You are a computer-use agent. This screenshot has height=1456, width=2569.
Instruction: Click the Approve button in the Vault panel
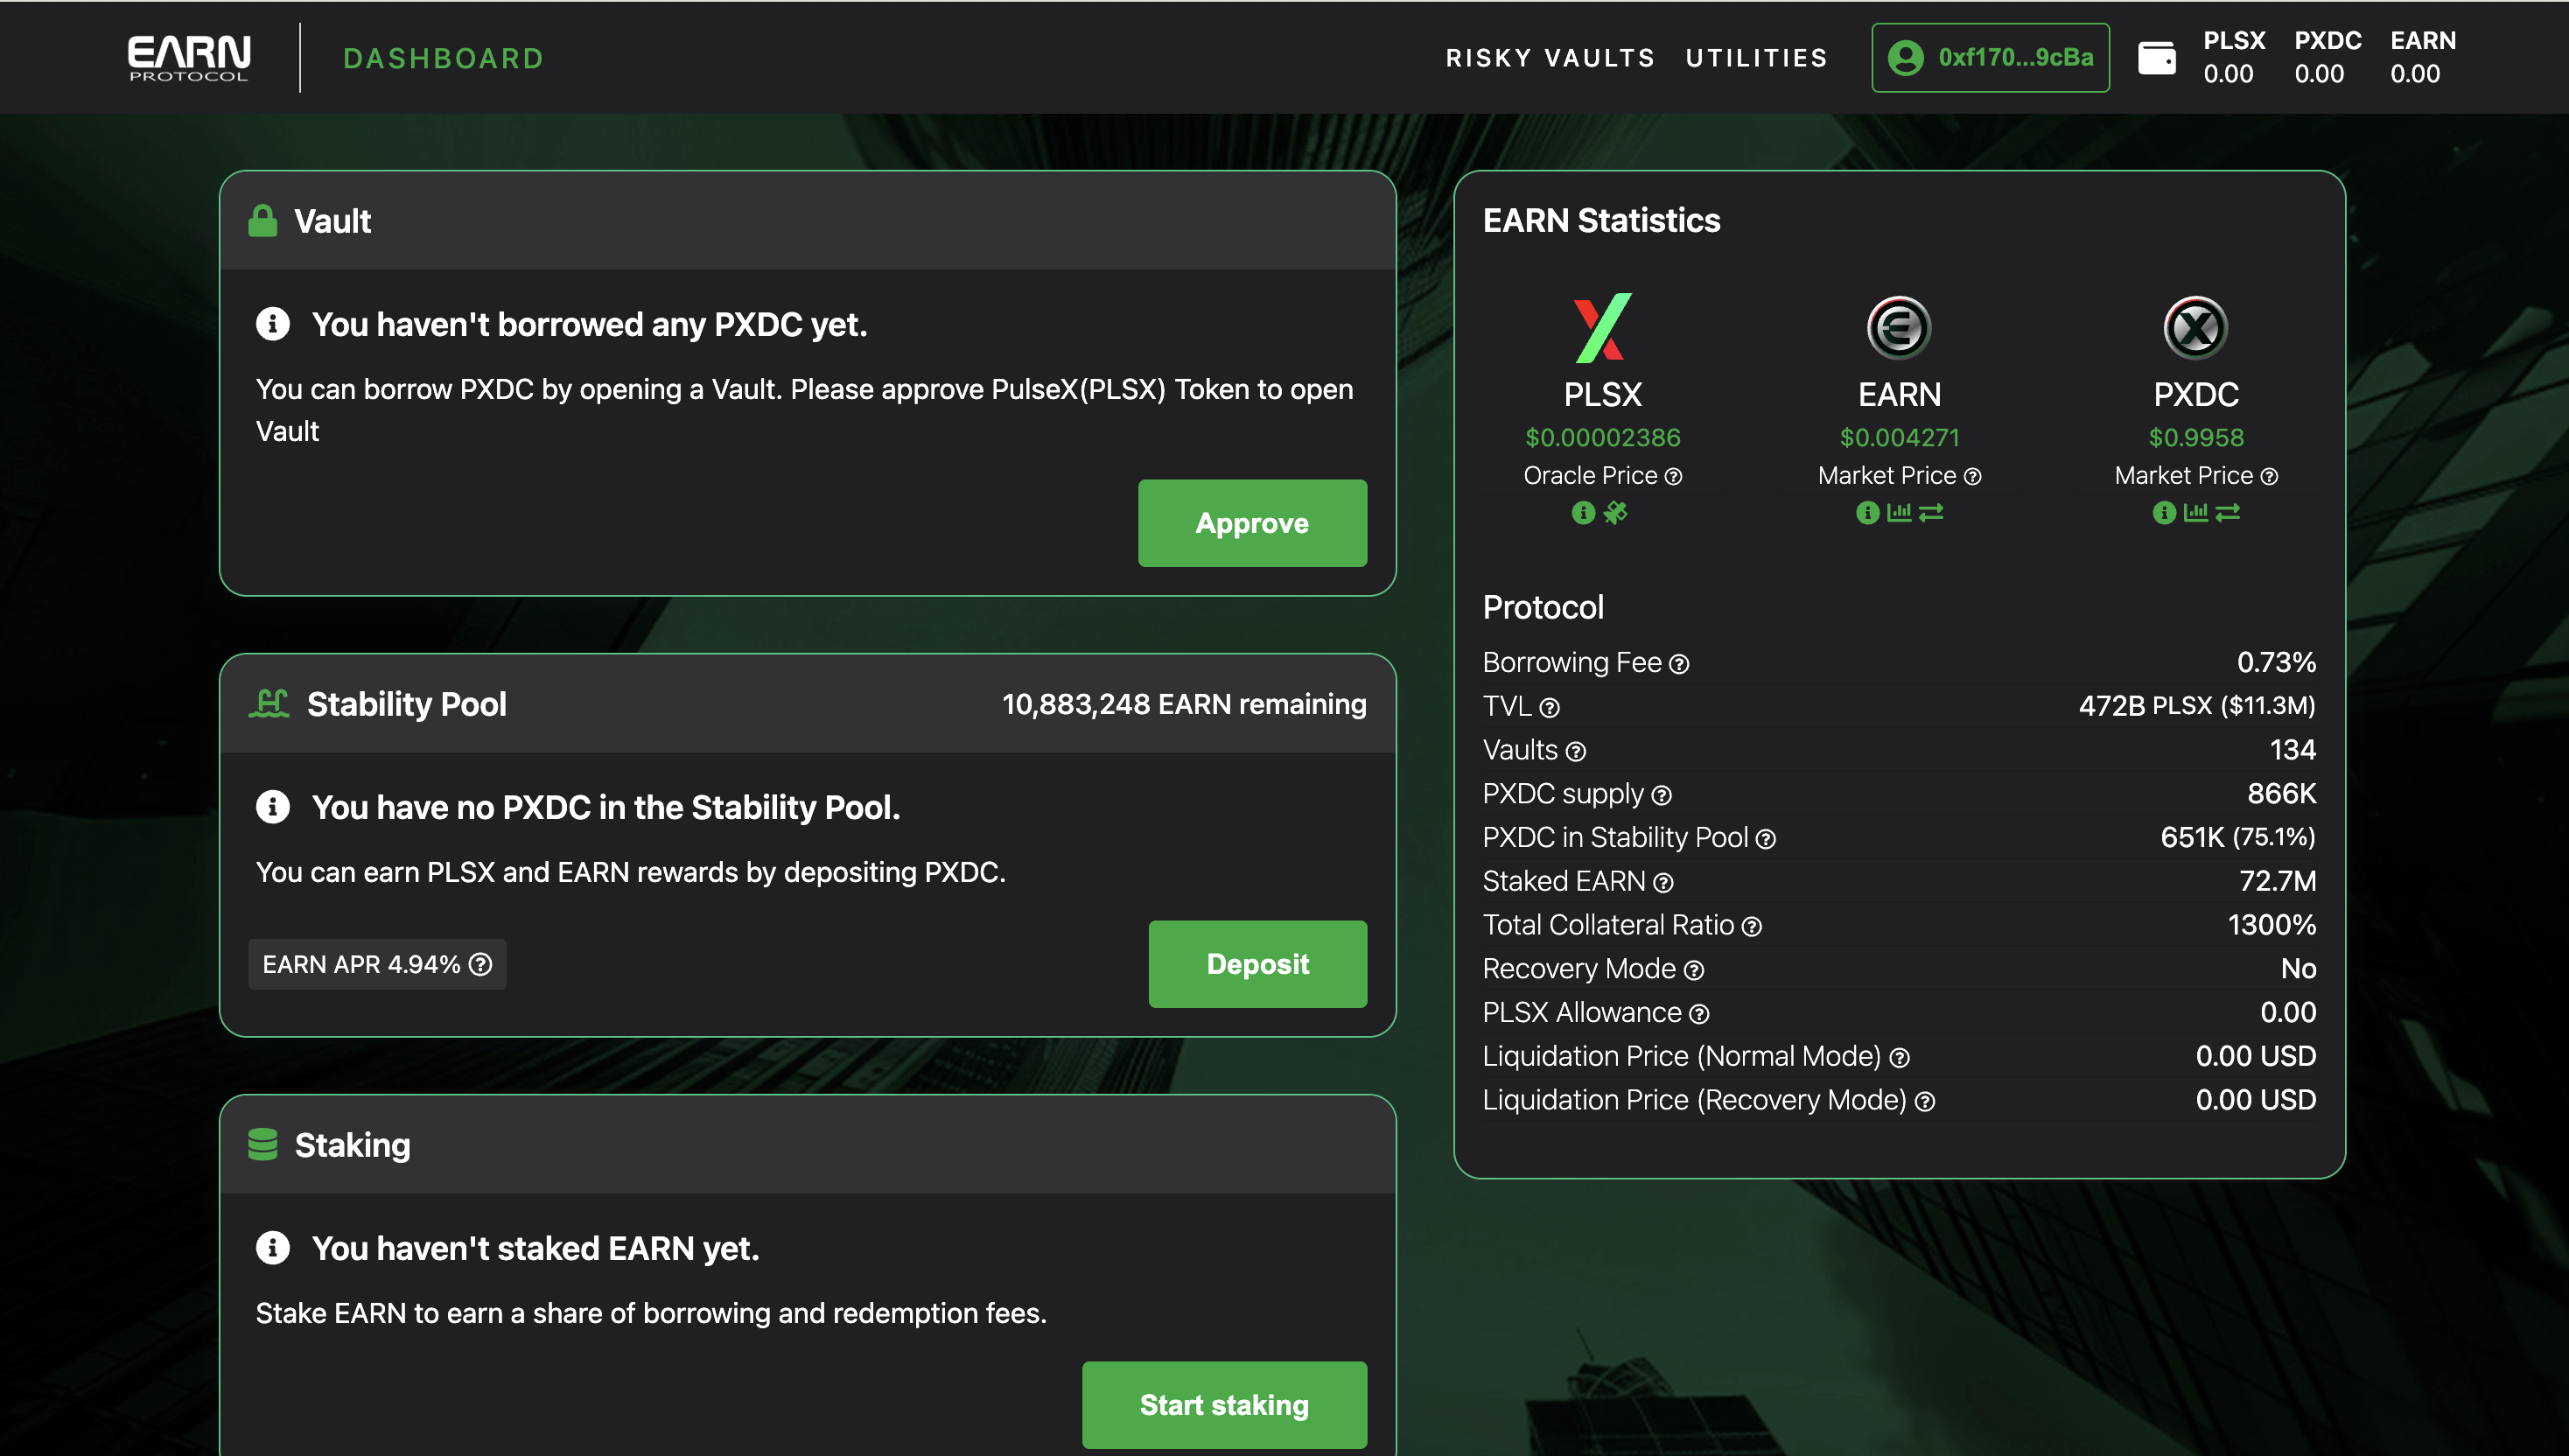(x=1252, y=523)
